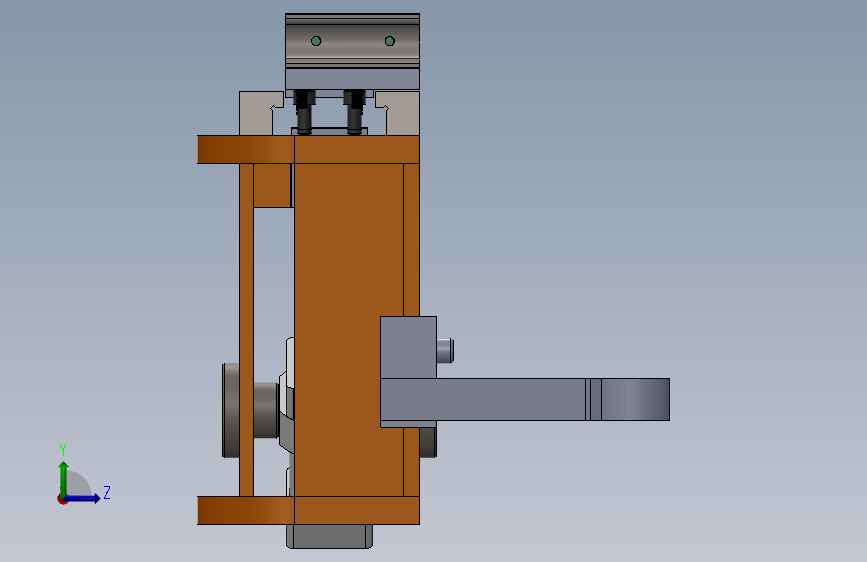
Task: Select the grey shaft hub beside the pulley
Action: click(266, 410)
